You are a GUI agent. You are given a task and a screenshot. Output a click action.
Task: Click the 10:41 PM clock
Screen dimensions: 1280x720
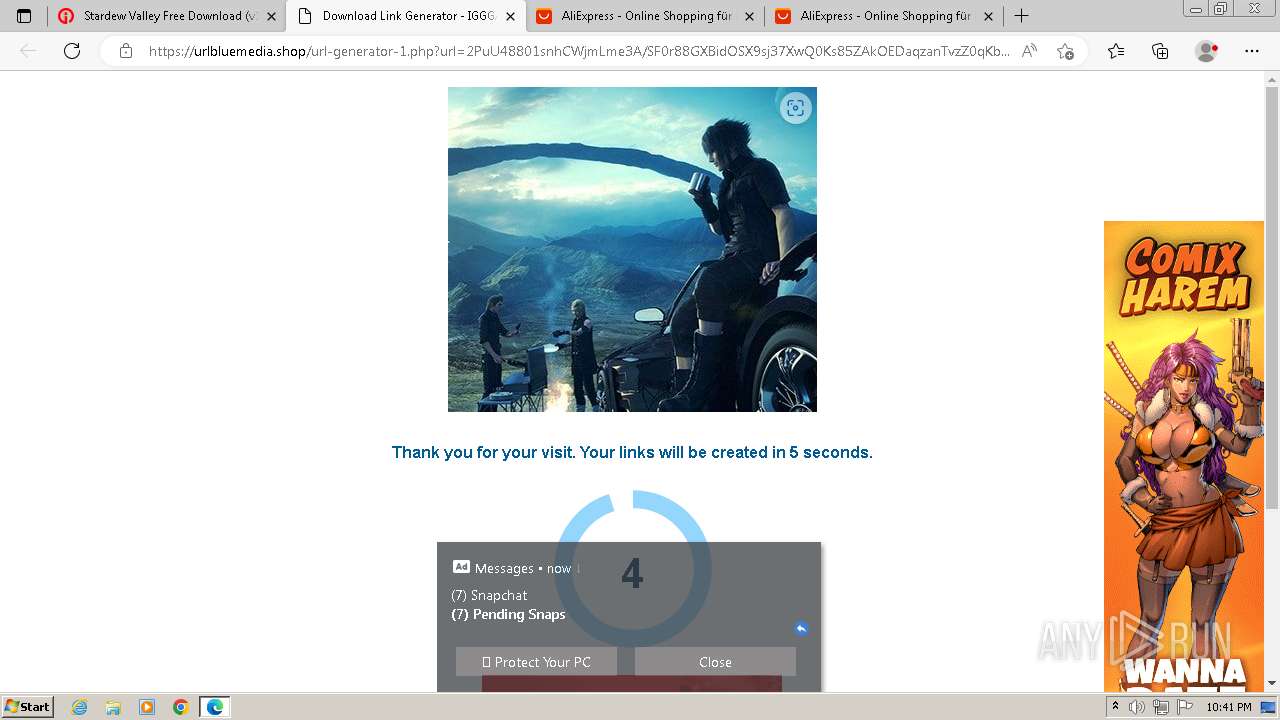pyautogui.click(x=1229, y=707)
